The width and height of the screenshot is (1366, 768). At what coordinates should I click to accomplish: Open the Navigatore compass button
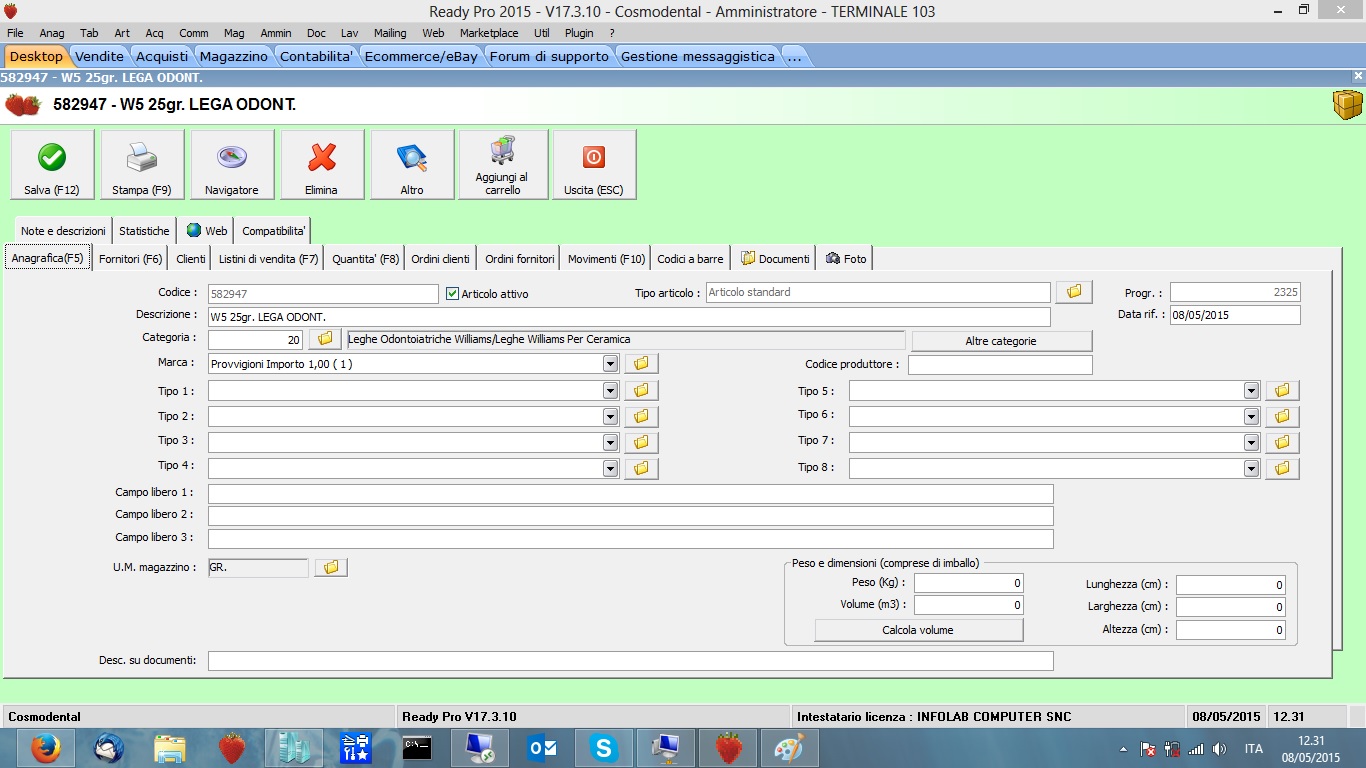(x=232, y=165)
